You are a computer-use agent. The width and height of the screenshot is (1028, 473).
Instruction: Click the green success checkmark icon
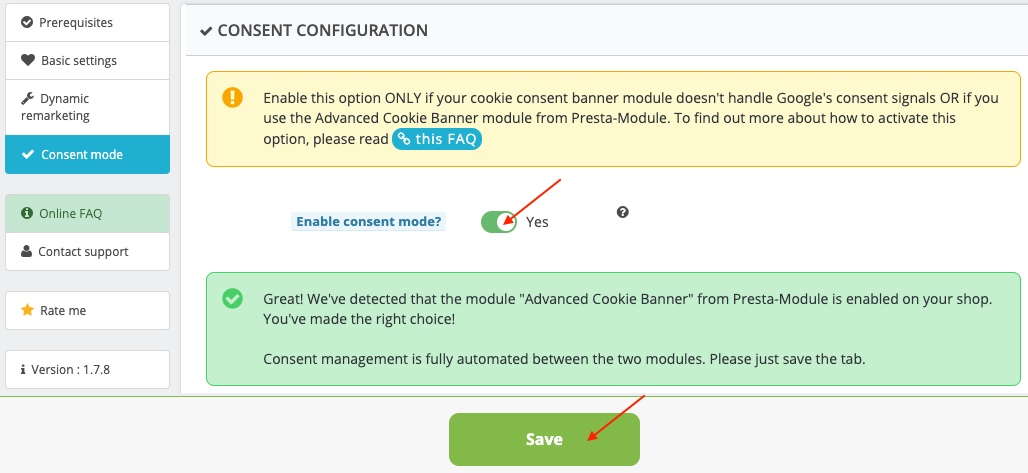point(232,299)
